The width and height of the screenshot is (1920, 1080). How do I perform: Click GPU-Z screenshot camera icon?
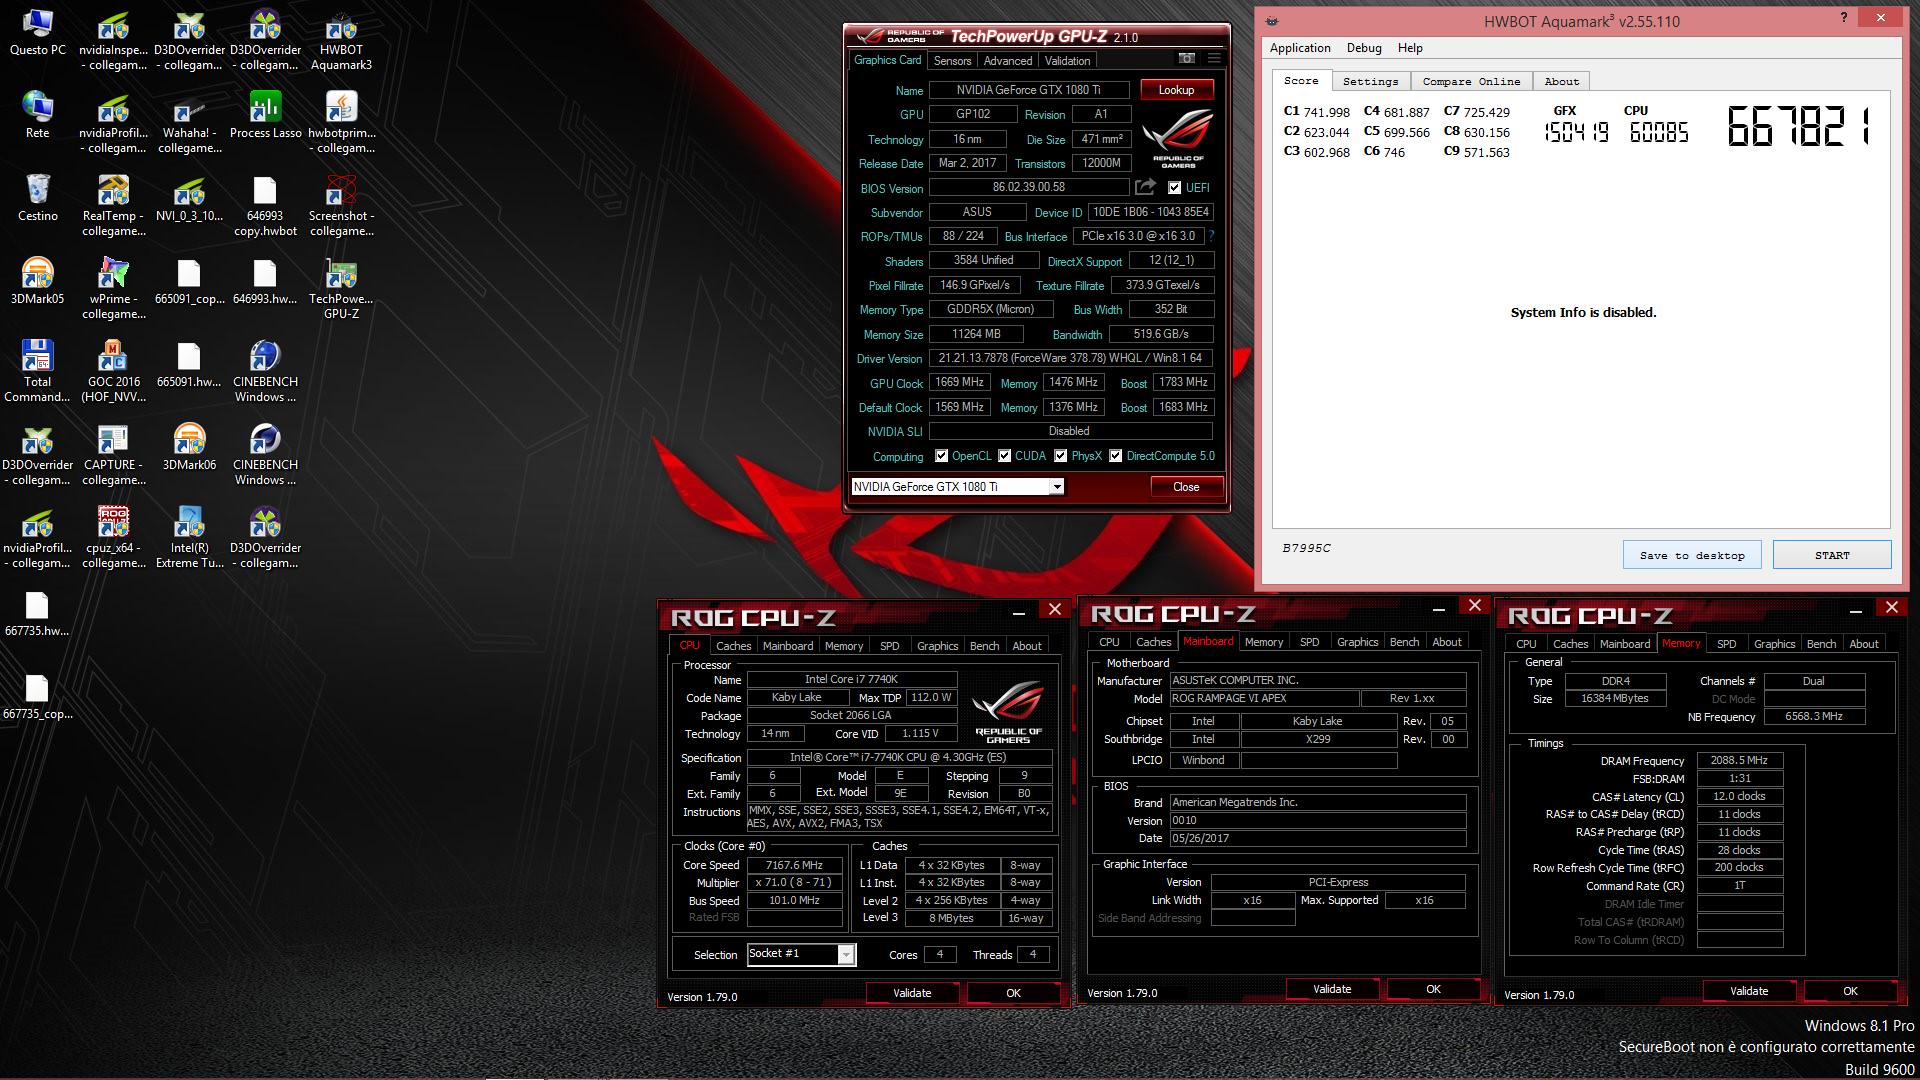[x=1187, y=59]
